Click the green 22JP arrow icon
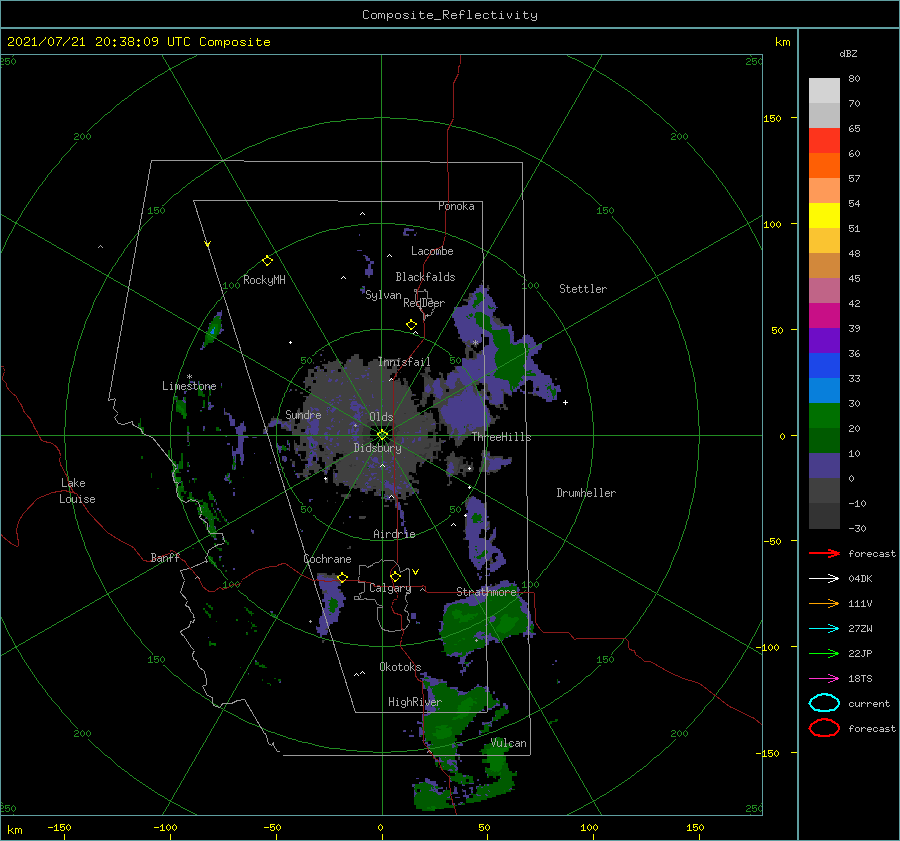 (x=824, y=653)
